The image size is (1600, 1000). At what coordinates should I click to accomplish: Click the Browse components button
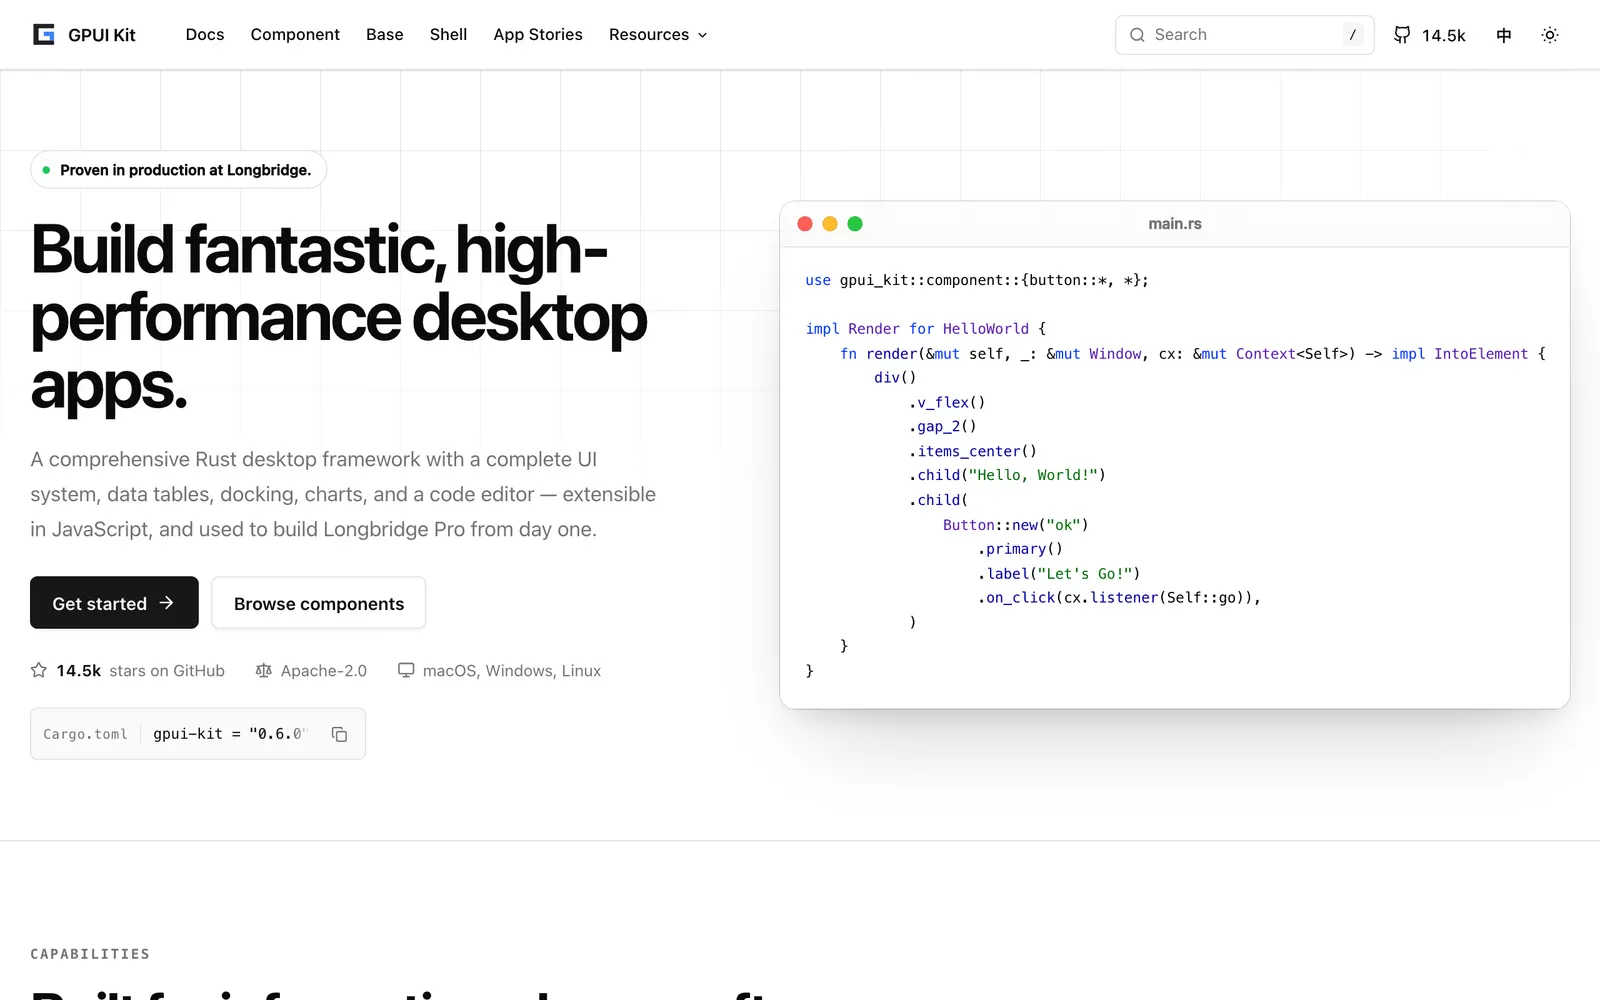click(x=319, y=603)
